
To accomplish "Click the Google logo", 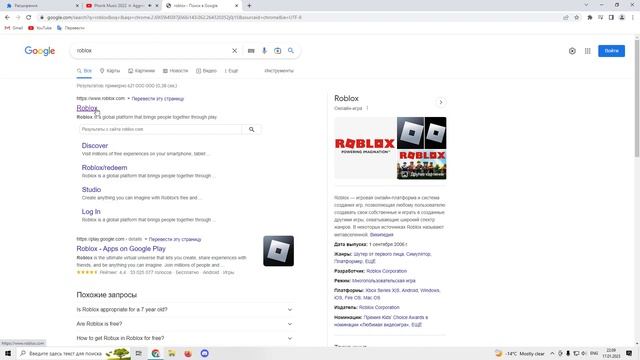I will (x=40, y=51).
